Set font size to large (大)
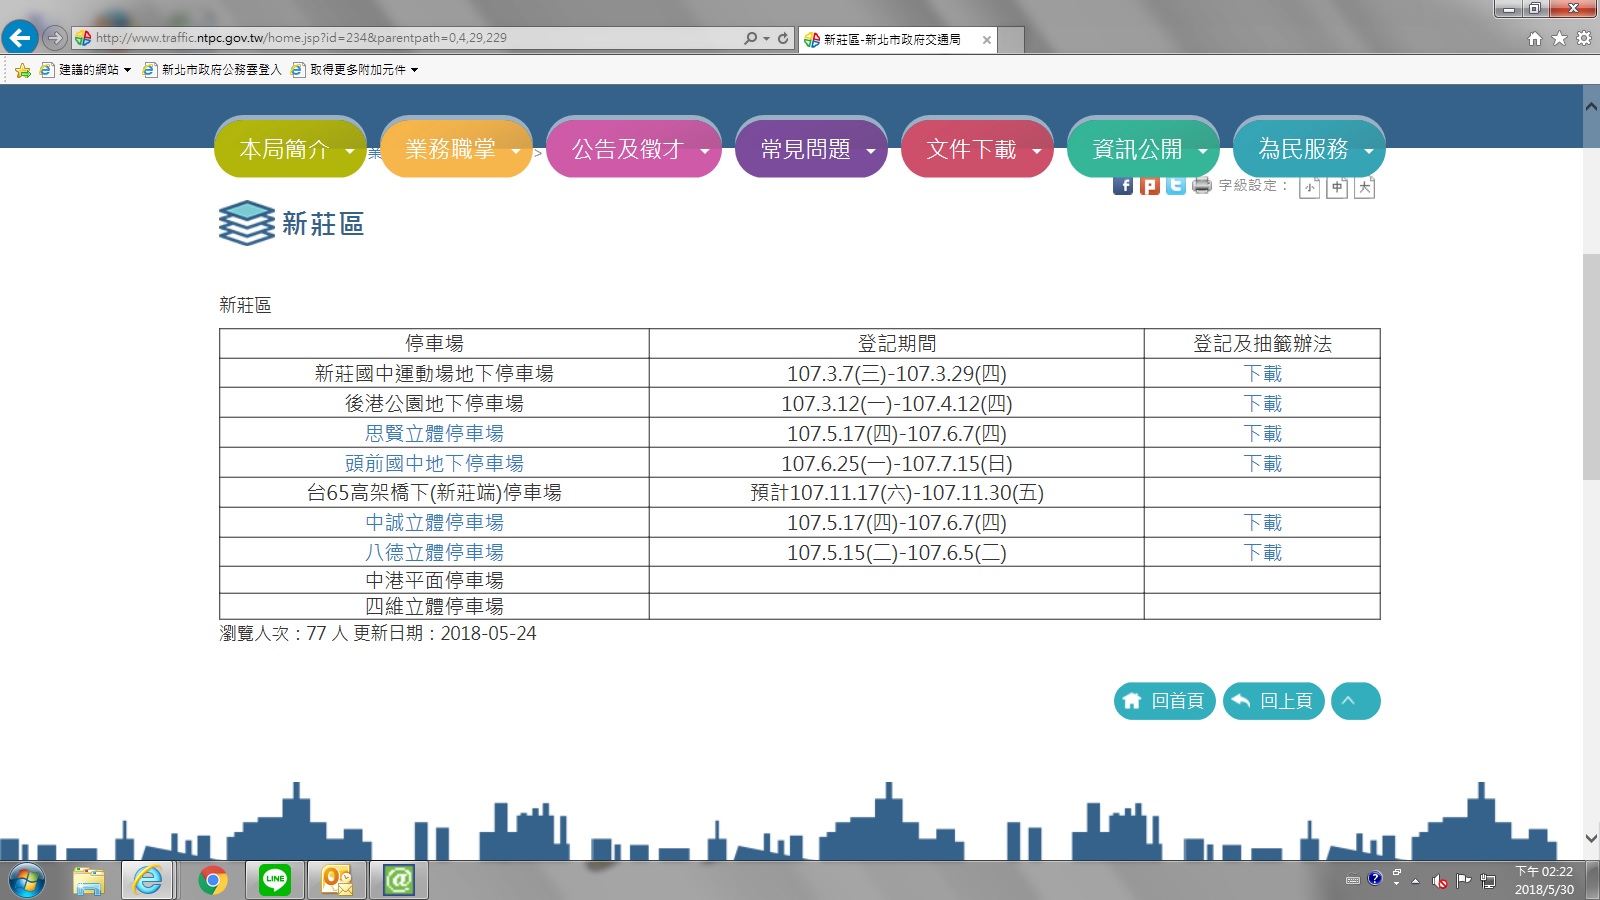1600x900 pixels. click(x=1364, y=187)
